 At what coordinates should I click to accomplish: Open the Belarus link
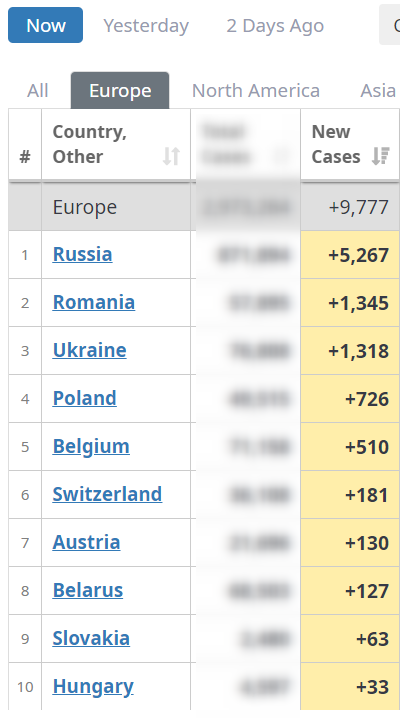[88, 590]
